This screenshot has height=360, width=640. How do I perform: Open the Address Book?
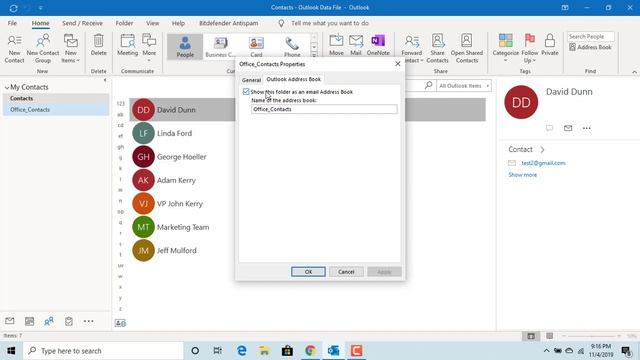click(590, 47)
